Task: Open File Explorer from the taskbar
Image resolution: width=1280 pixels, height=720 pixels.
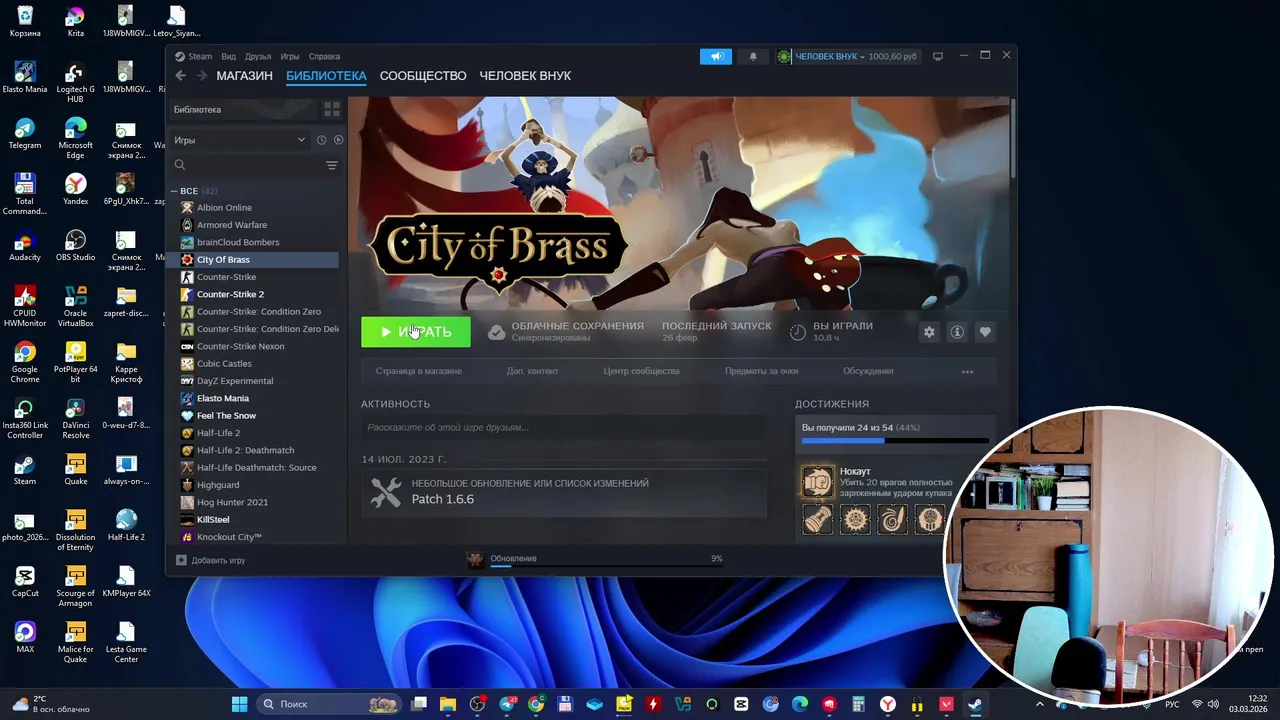Action: pos(448,704)
